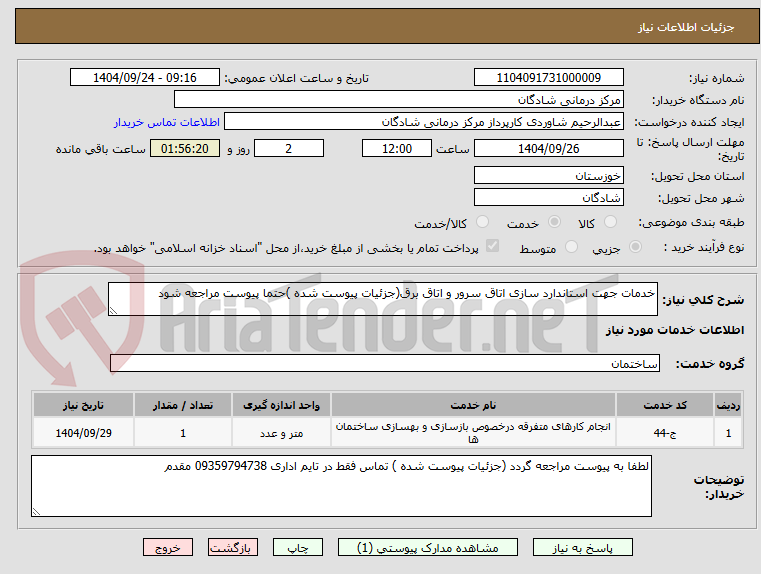Image resolution: width=761 pixels, height=574 pixels.
Task: Click the چاپ print button
Action: (x=298, y=547)
